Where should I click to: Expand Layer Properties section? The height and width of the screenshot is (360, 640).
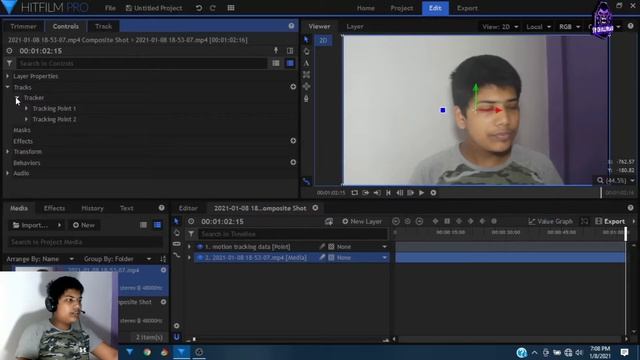pos(7,76)
